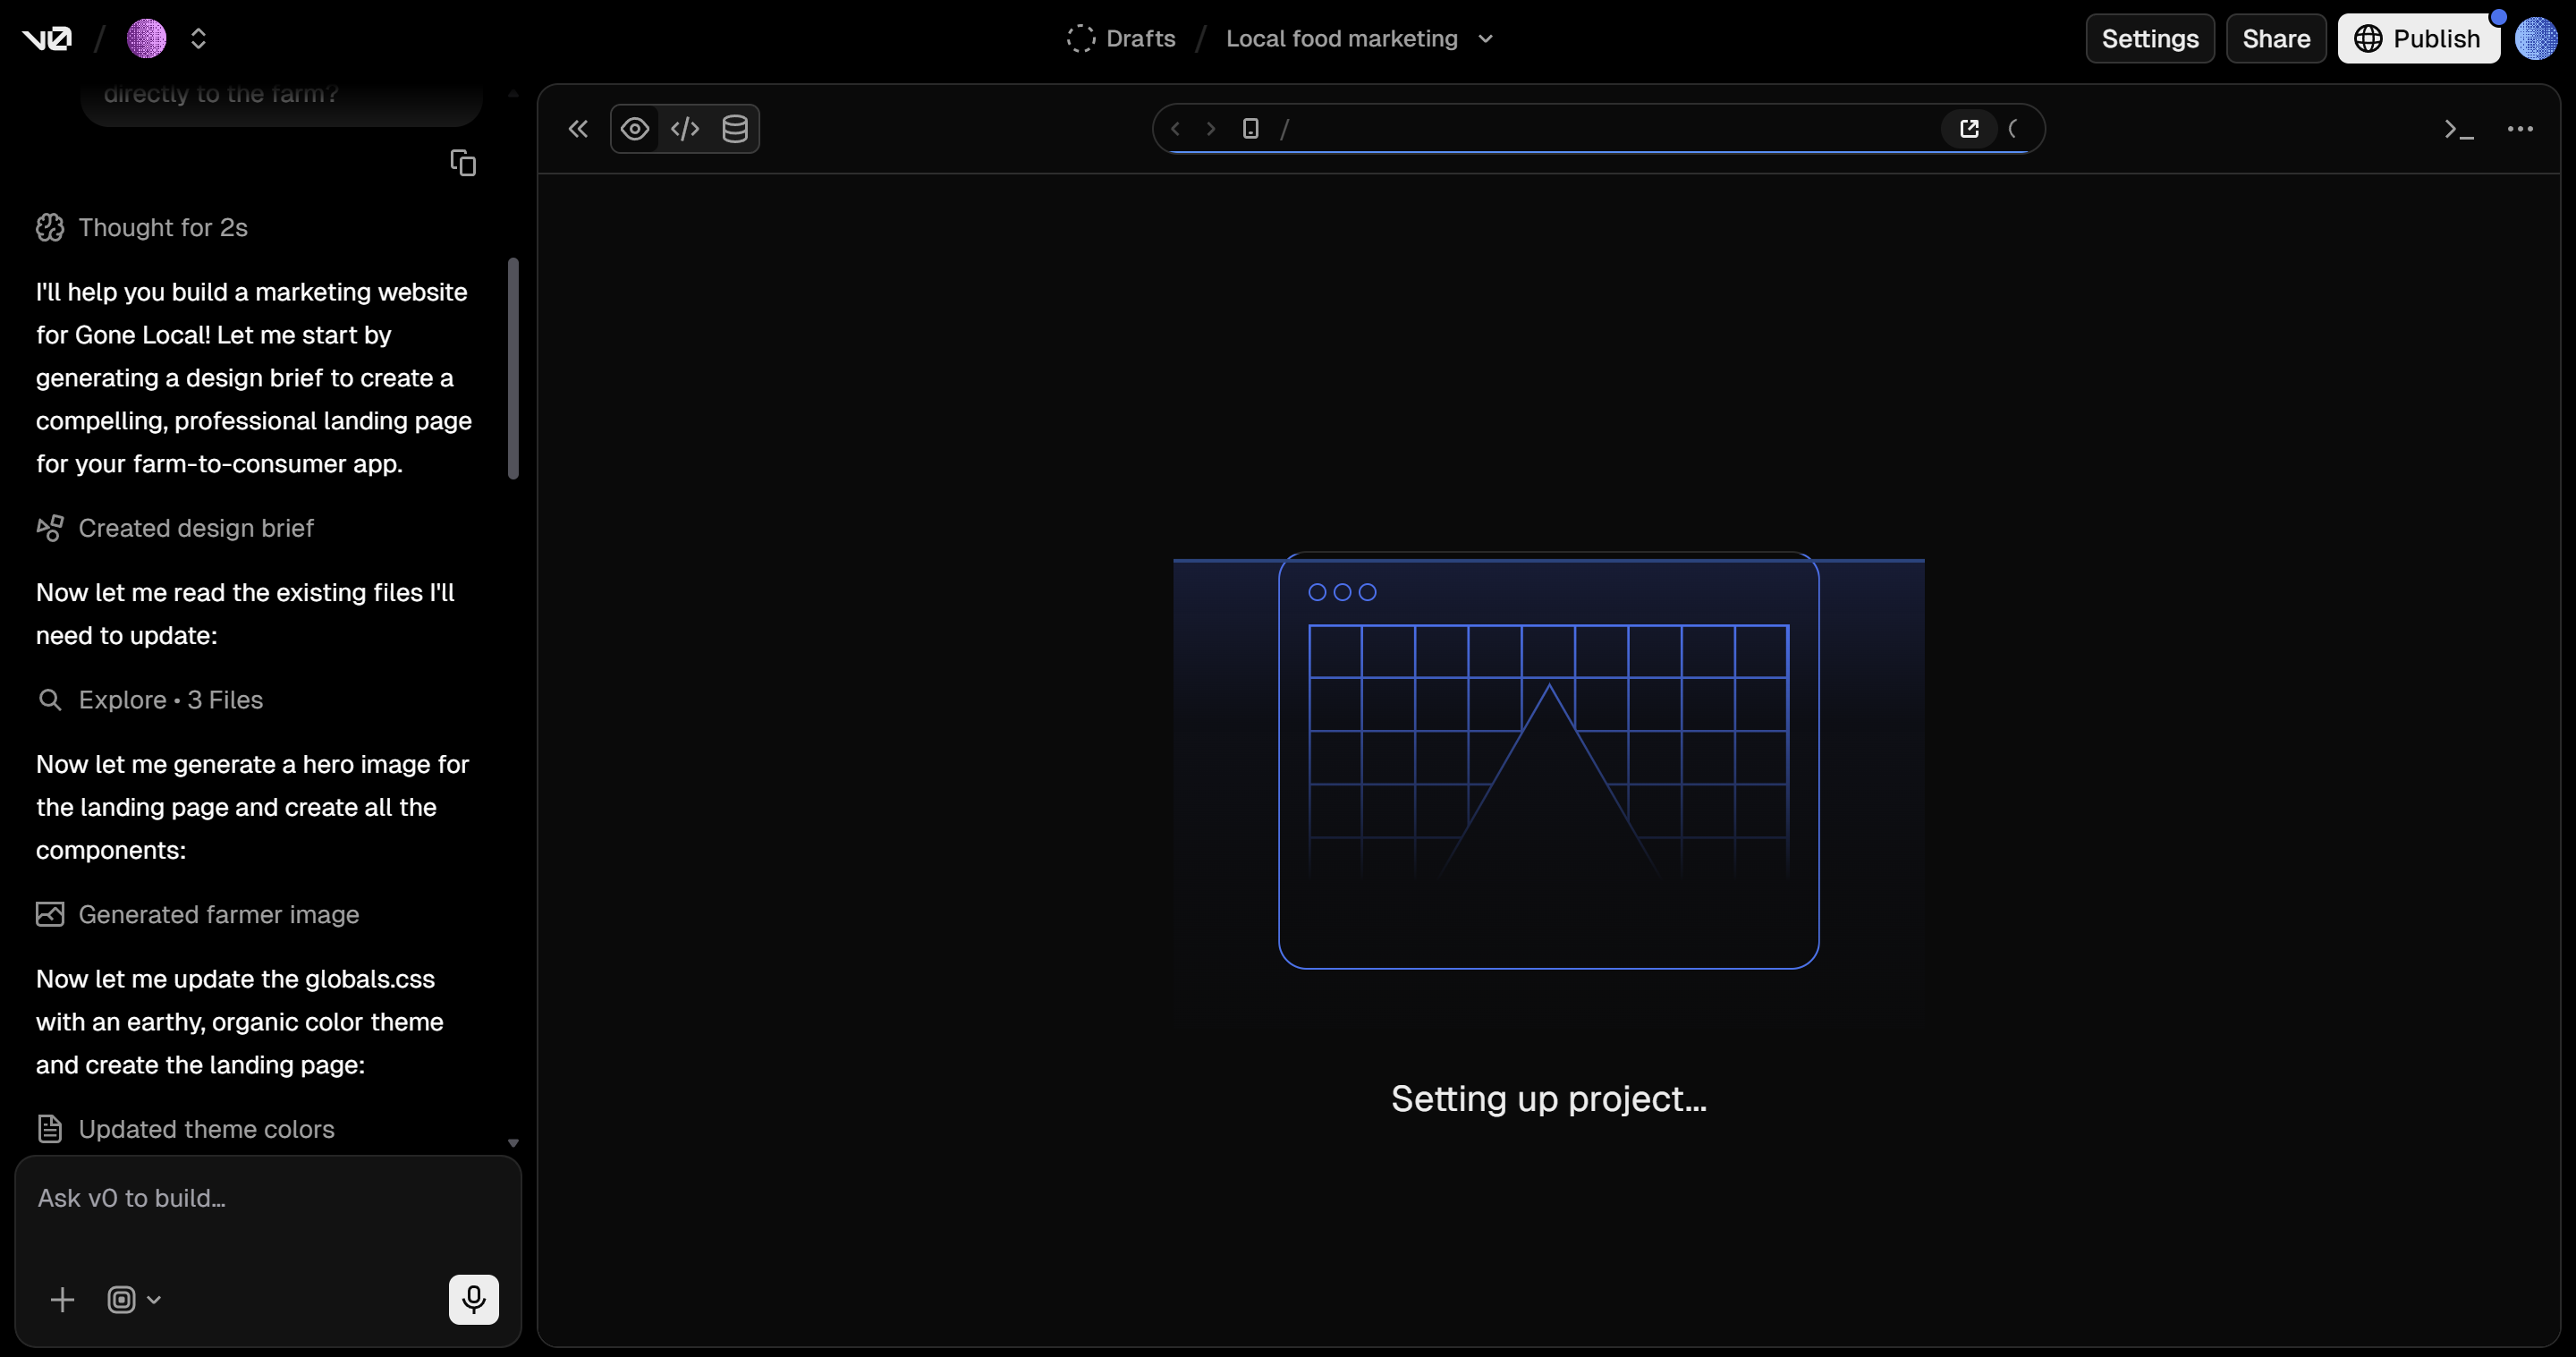2576x1357 pixels.
Task: Toggle mobile device preview icon
Action: (1250, 128)
